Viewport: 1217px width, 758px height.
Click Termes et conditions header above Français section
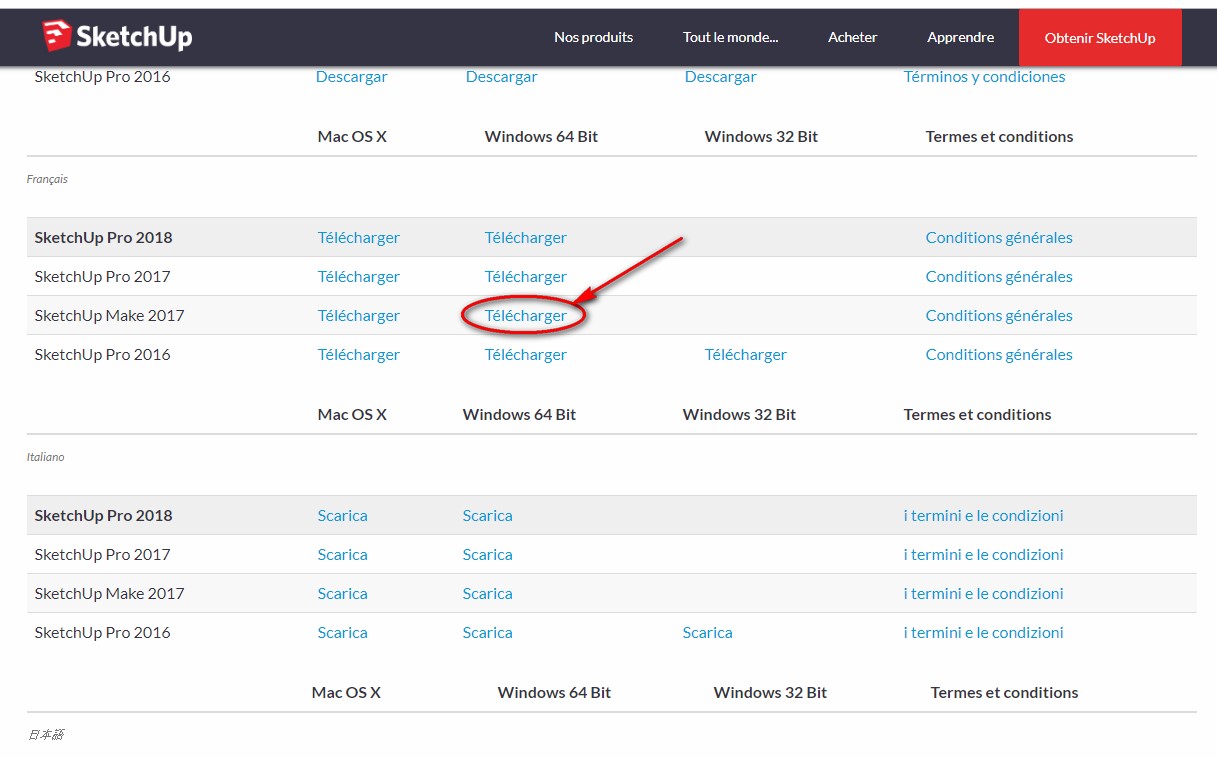point(1000,137)
